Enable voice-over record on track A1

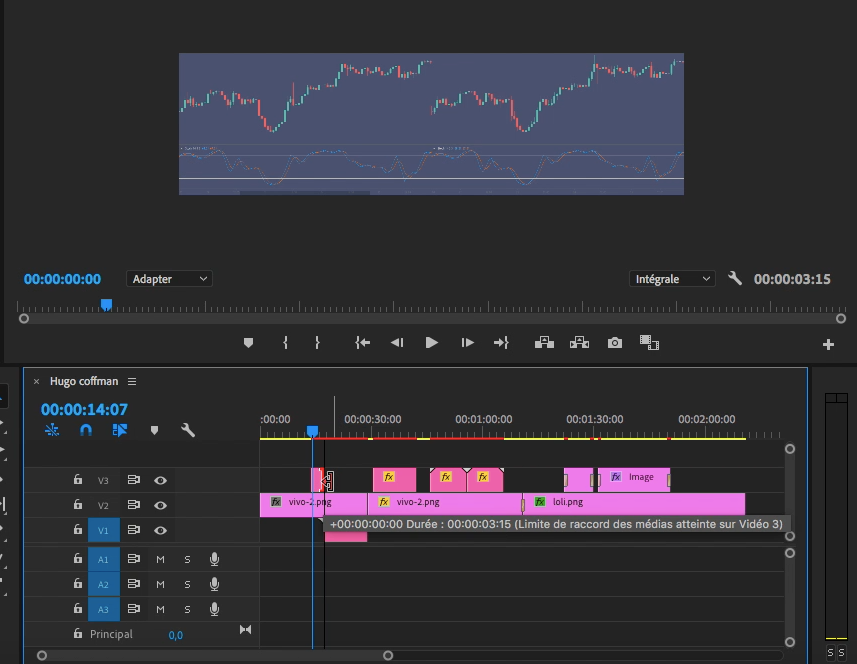coord(214,559)
